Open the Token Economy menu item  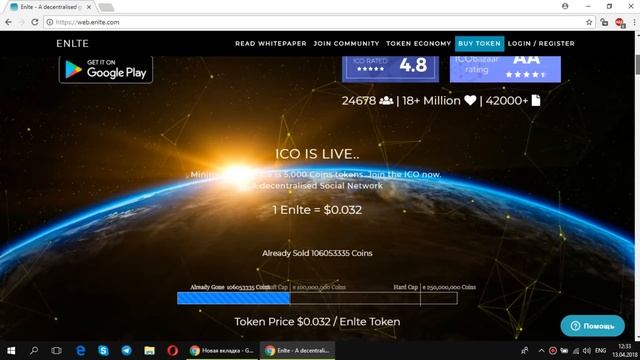point(418,44)
